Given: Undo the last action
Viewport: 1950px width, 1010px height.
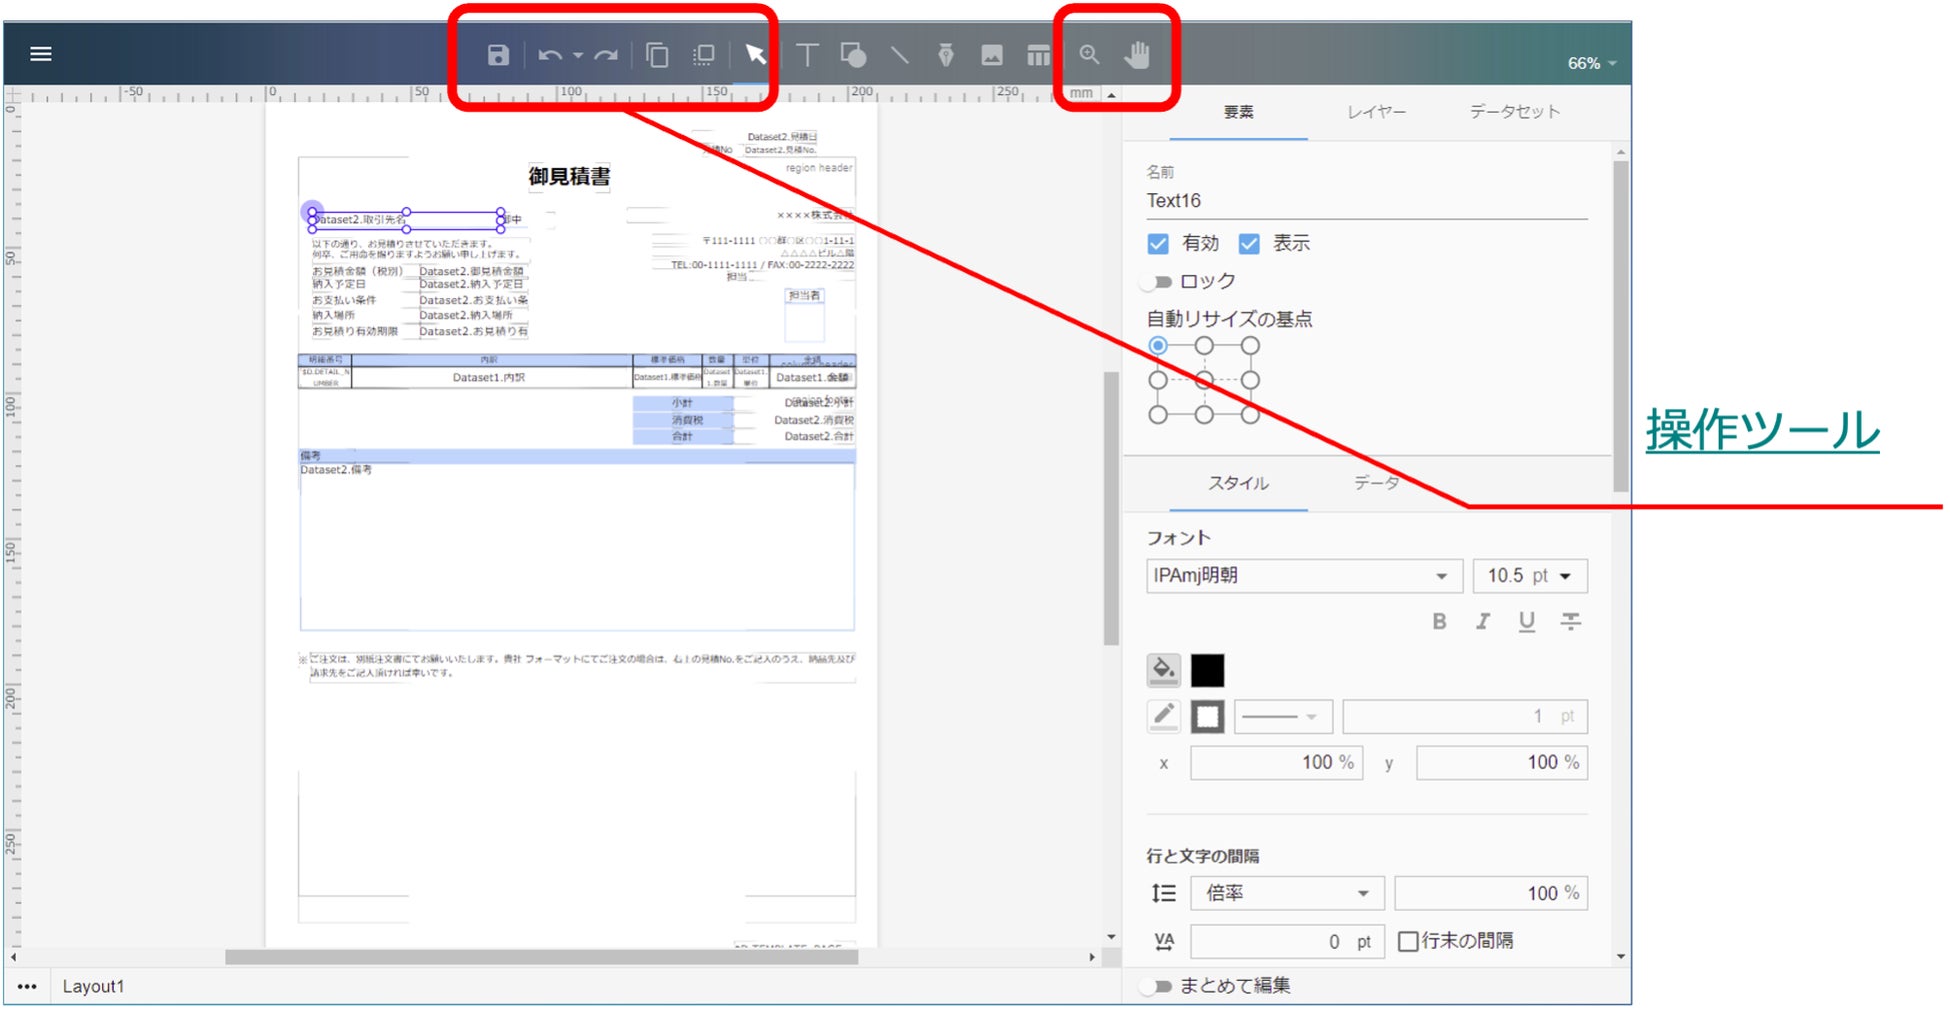Looking at the screenshot, I should point(549,55).
